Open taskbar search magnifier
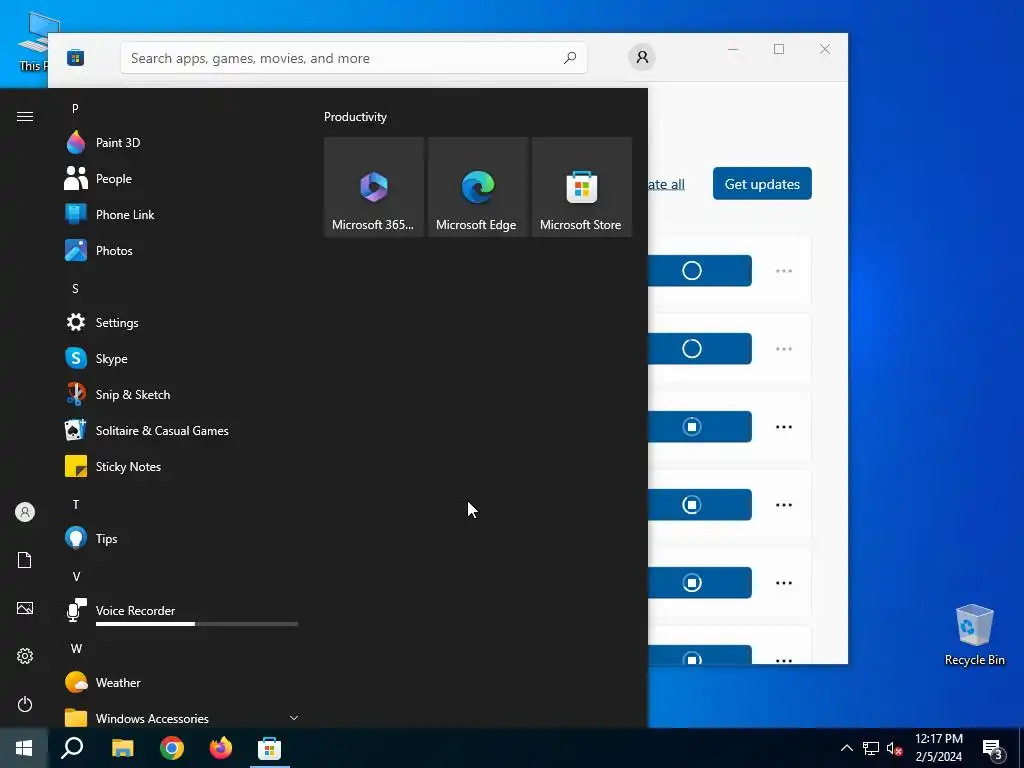Image resolution: width=1024 pixels, height=768 pixels. [x=72, y=748]
